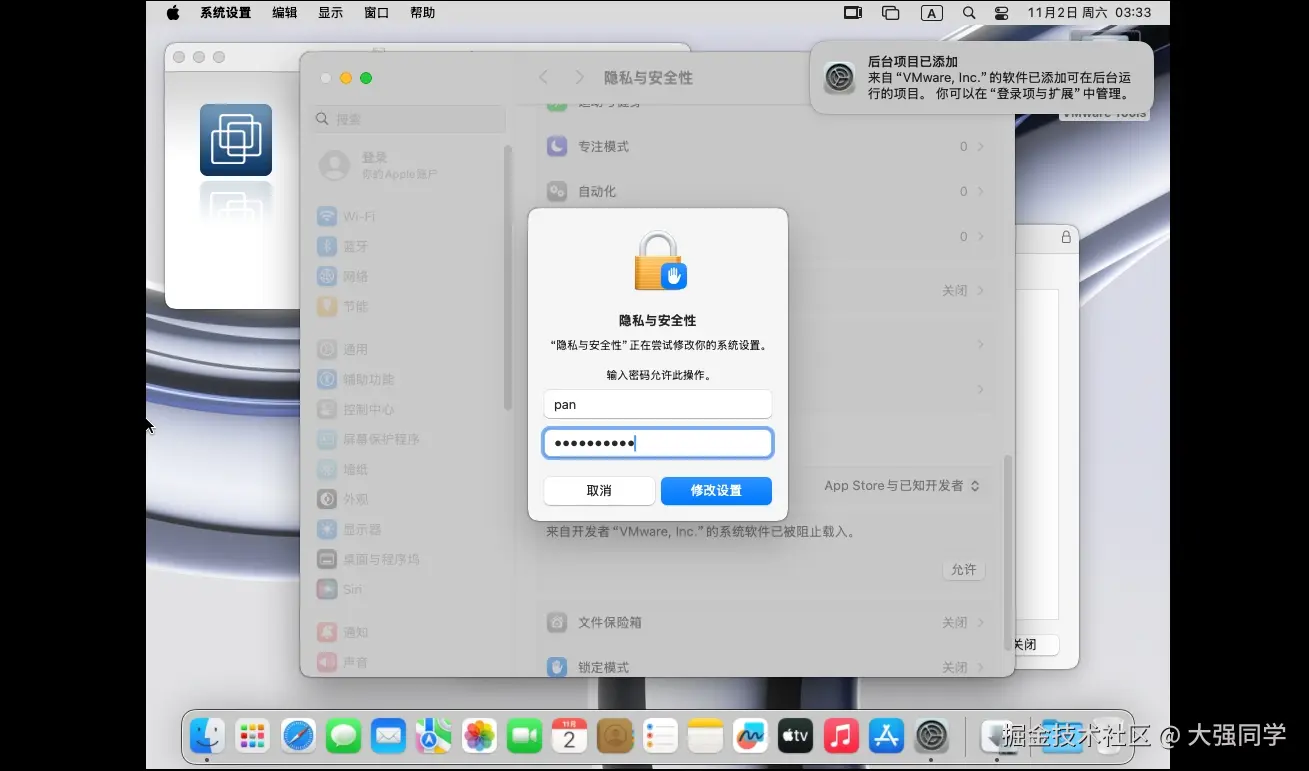Click the settings window vertical scrollbar
The width and height of the screenshot is (1309, 771).
[1008, 539]
